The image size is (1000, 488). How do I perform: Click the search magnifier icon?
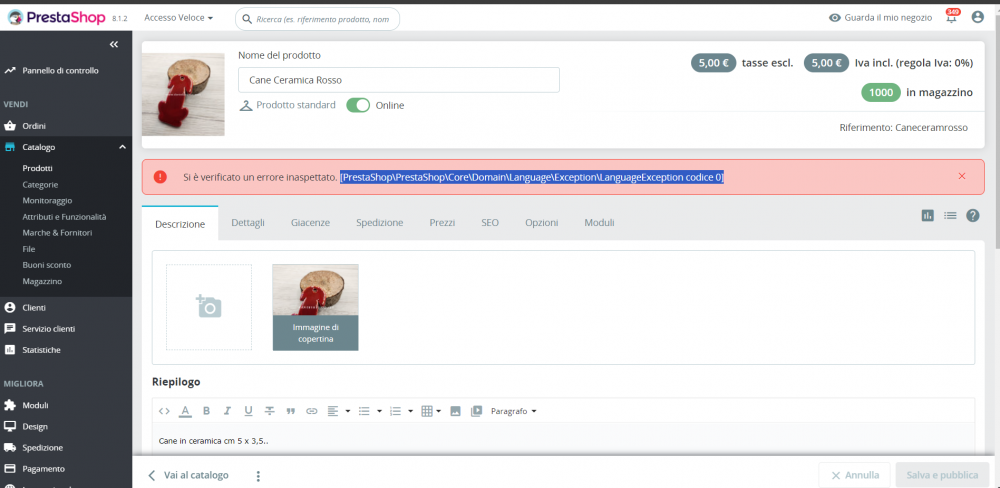pos(247,19)
